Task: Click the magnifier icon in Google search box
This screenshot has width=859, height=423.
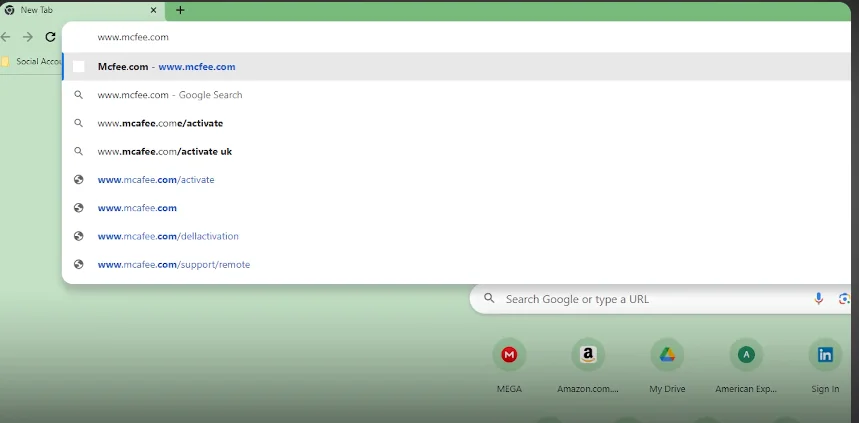Action: point(489,299)
